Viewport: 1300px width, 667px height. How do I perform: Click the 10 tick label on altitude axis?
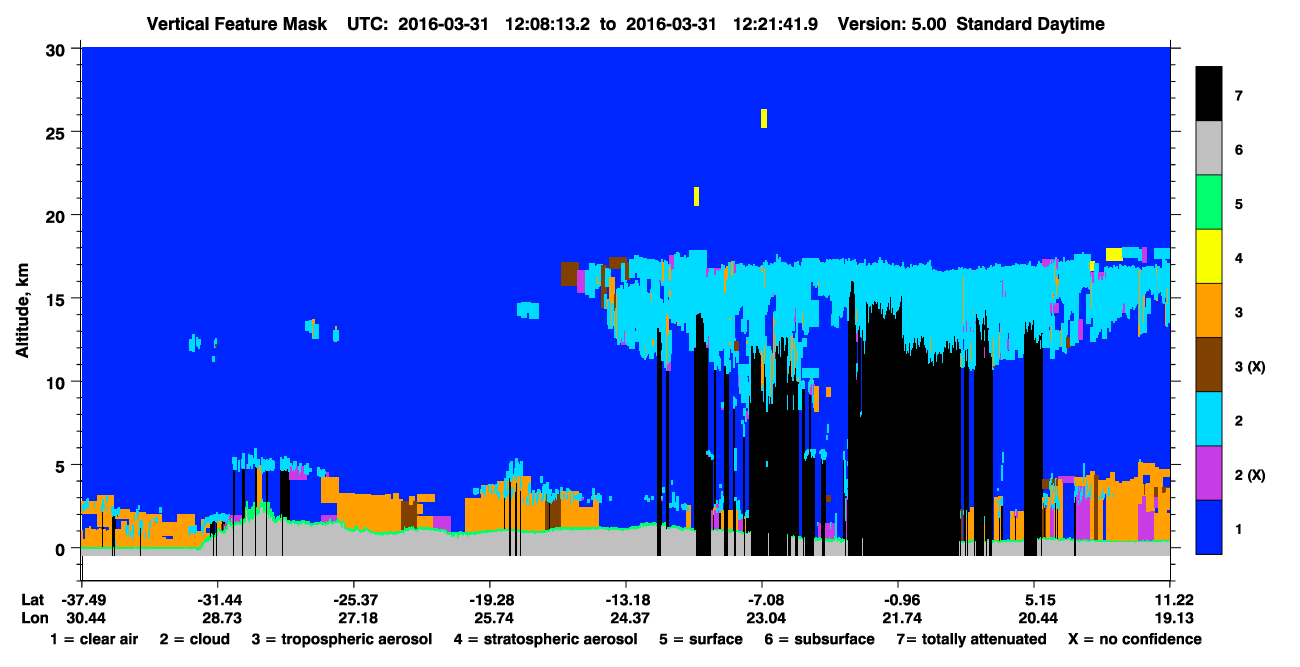click(57, 382)
